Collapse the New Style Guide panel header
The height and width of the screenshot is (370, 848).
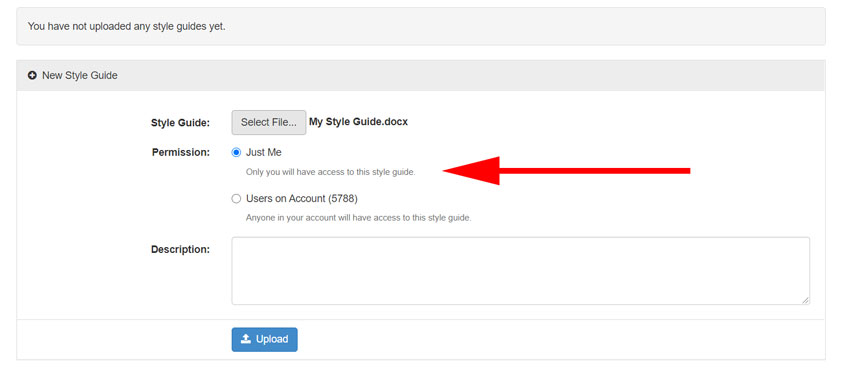pos(421,76)
